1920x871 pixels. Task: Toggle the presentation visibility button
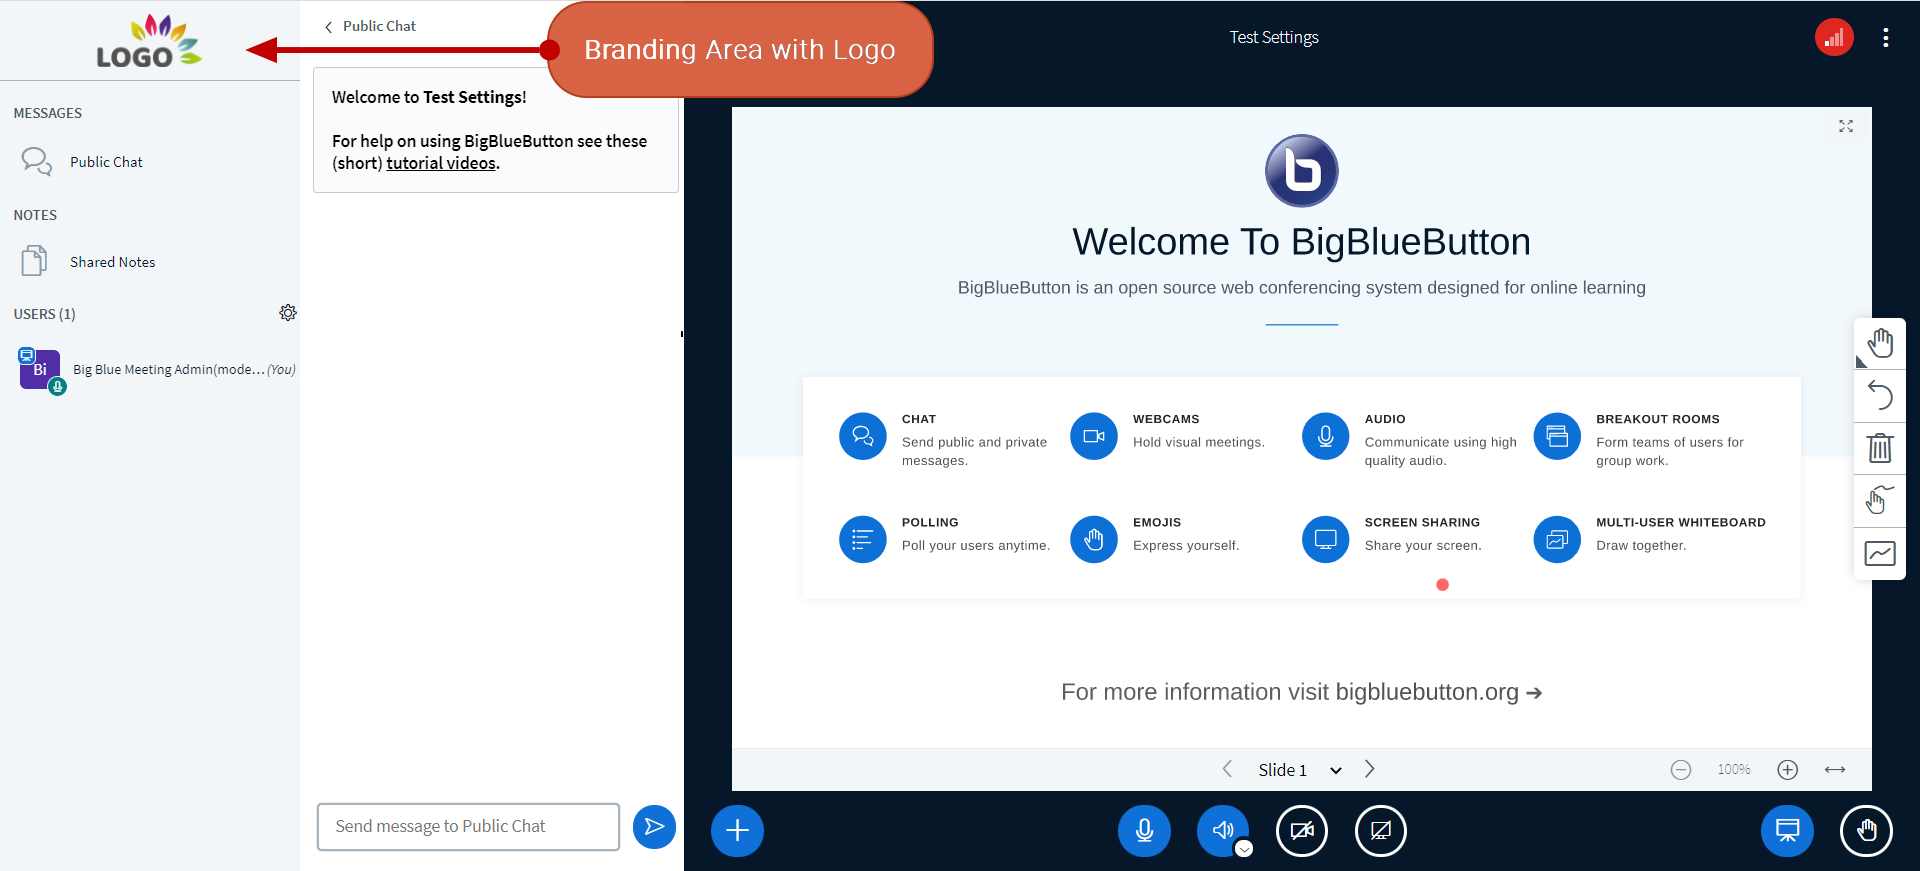pyautogui.click(x=1787, y=831)
